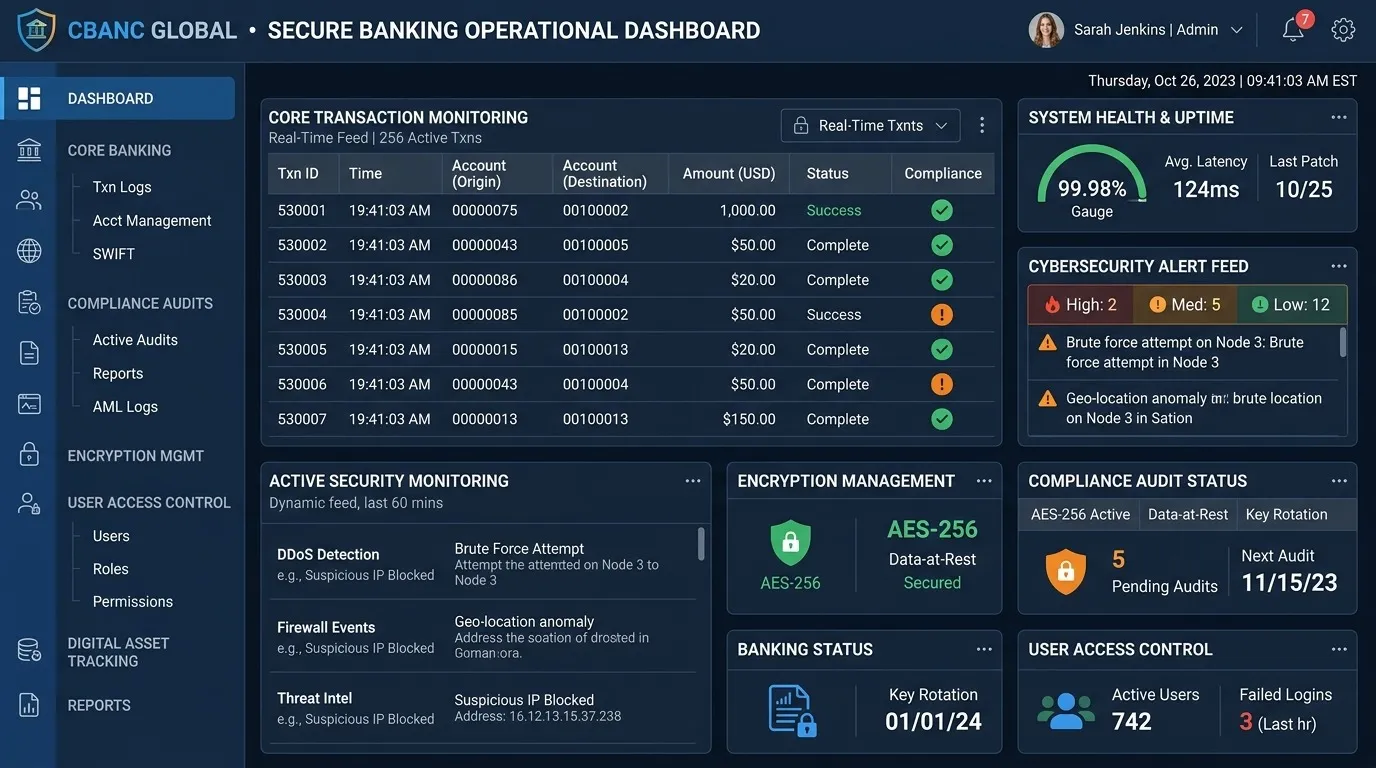Expand the Sarah Jenkins Admin user menu
The image size is (1376, 768).
[x=1136, y=30]
